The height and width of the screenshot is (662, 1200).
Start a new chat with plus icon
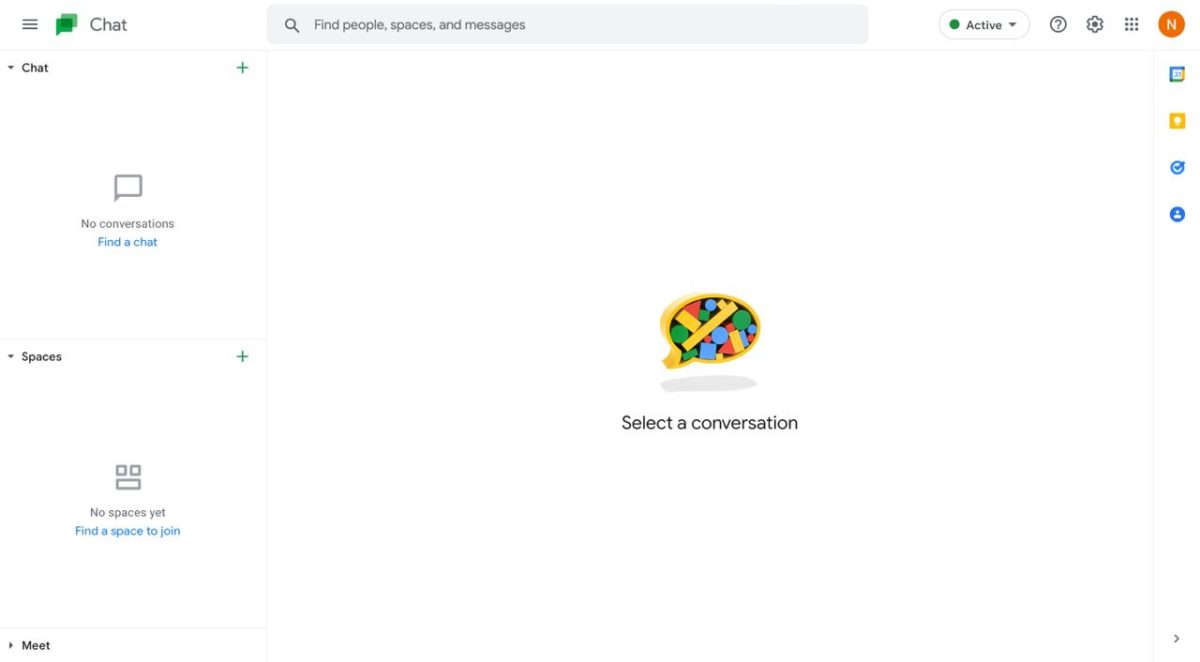click(x=242, y=68)
